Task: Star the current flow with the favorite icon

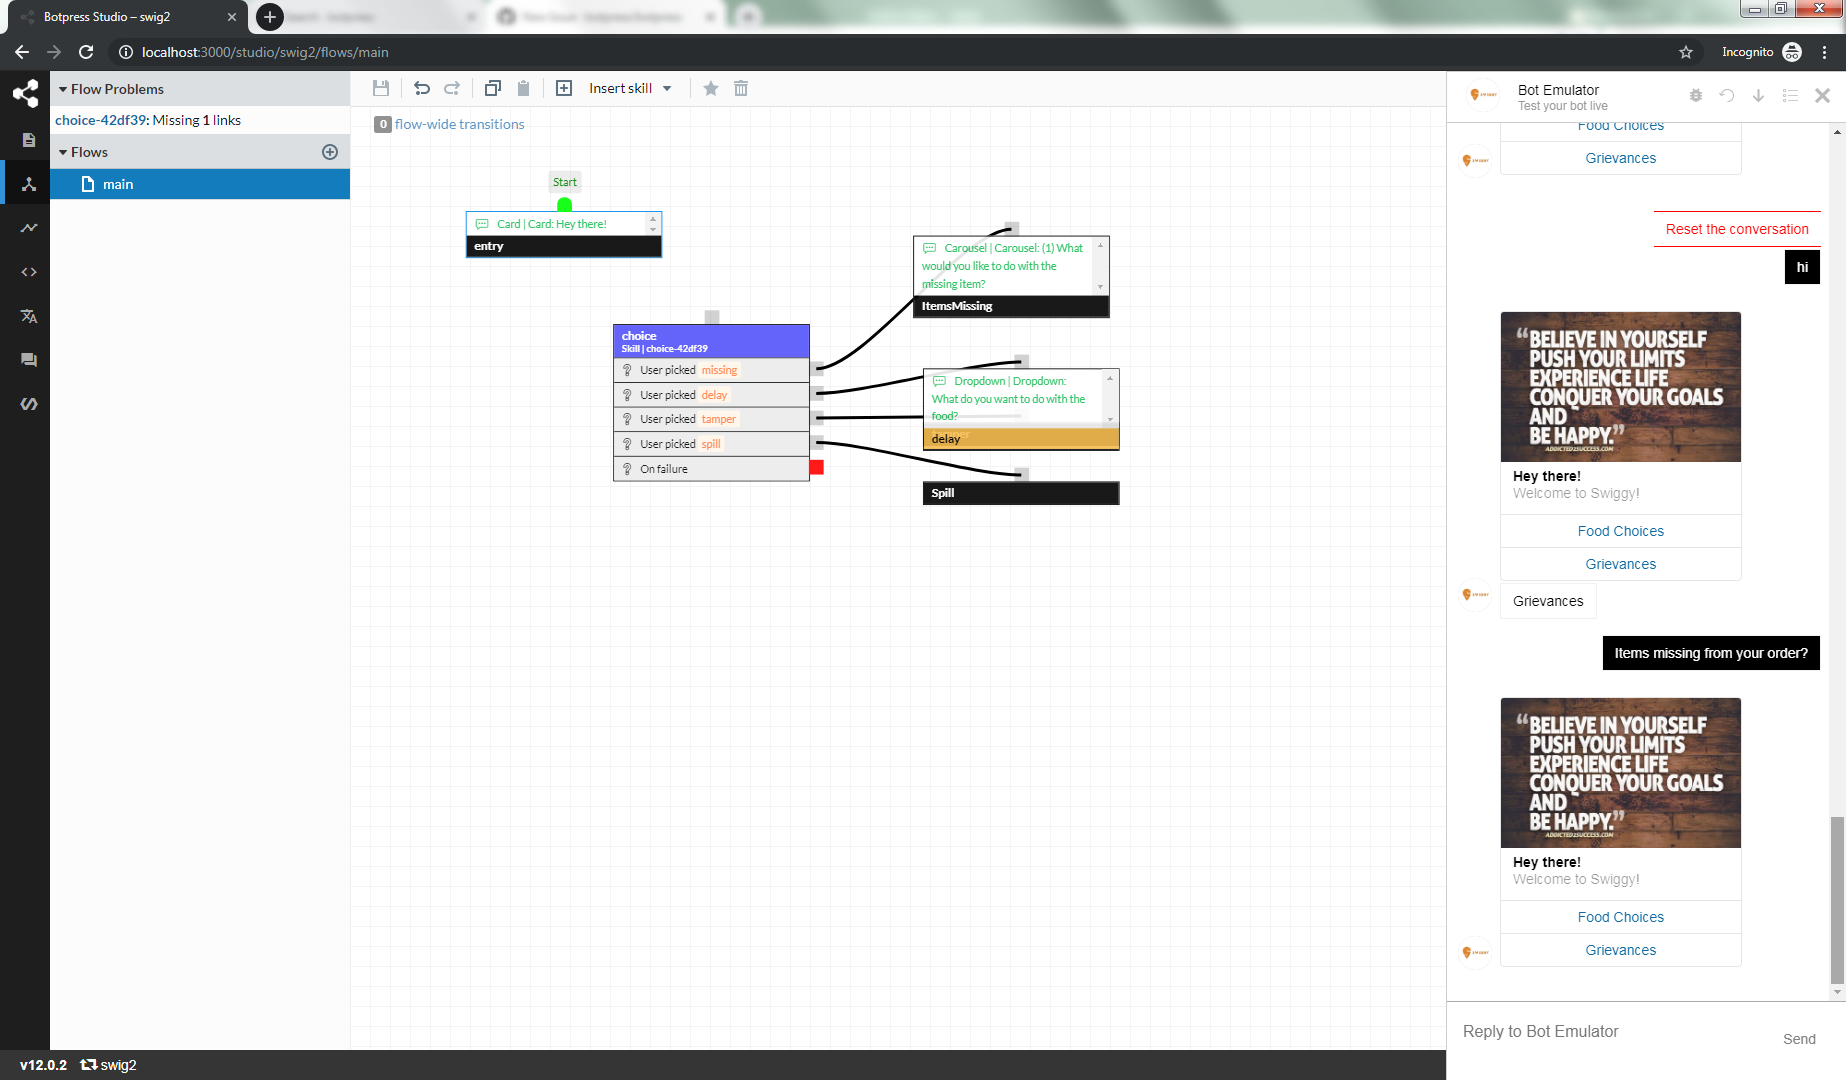Action: (x=710, y=88)
